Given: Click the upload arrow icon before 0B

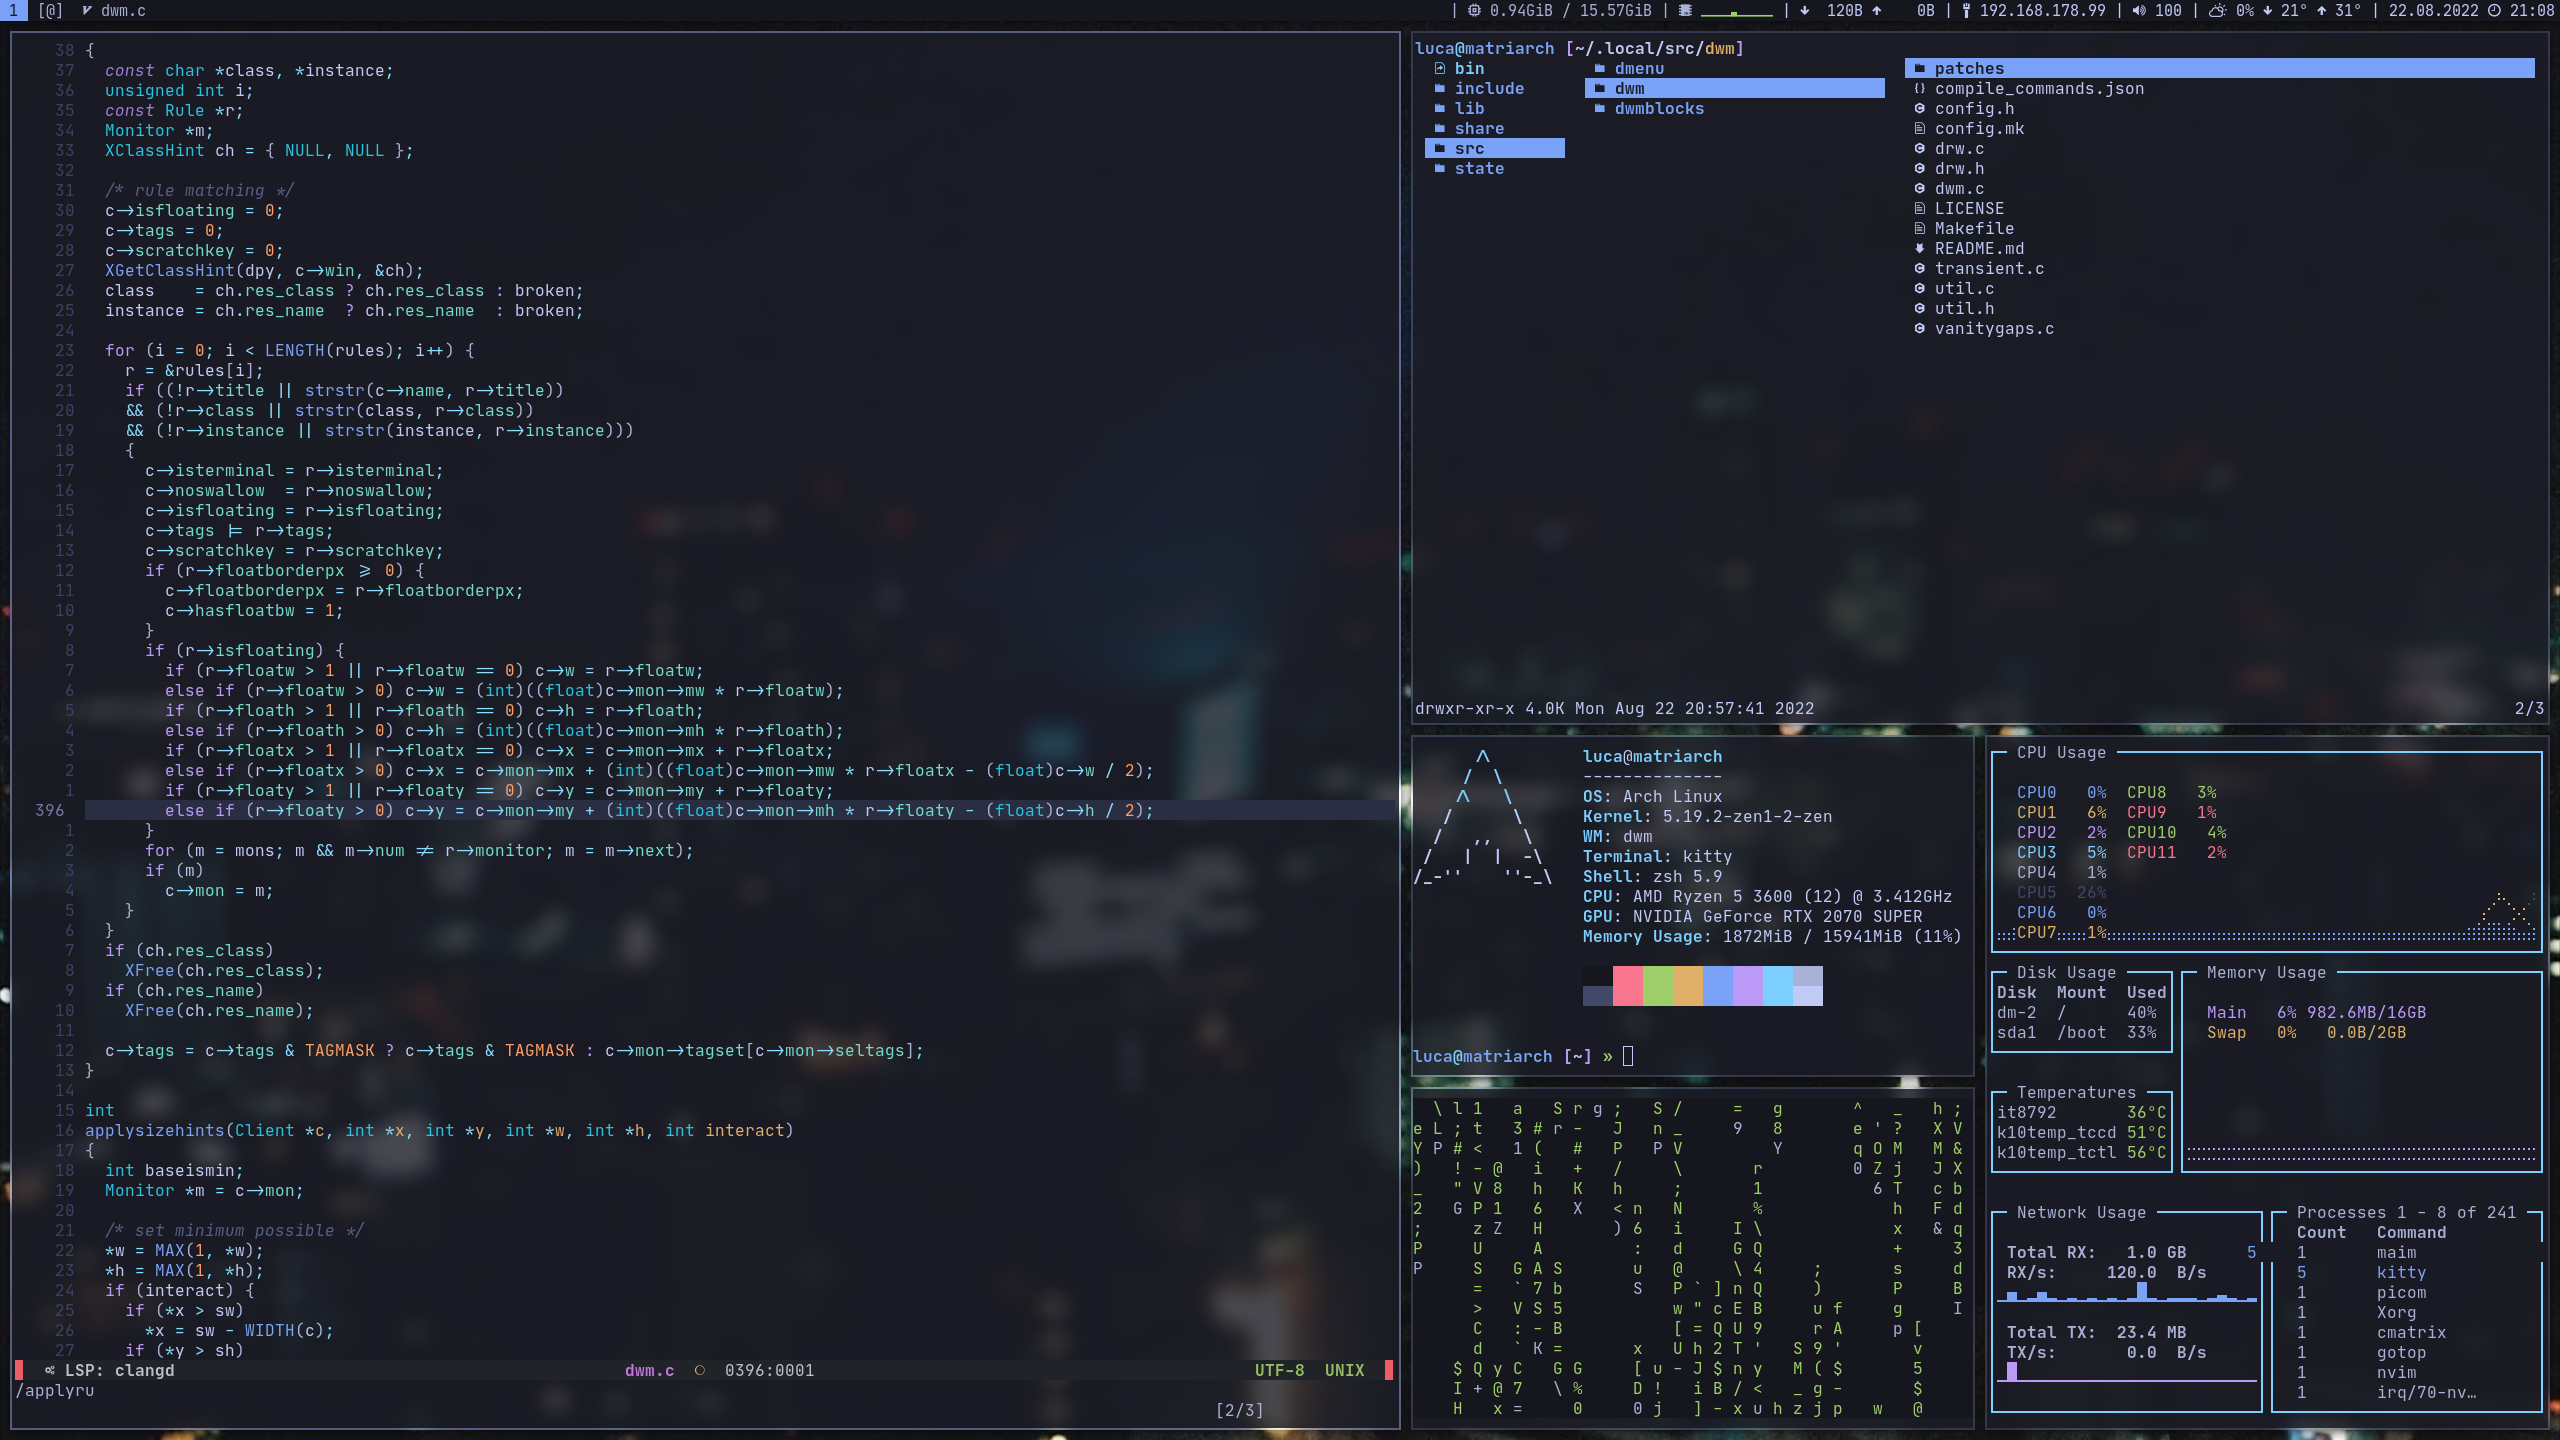Looking at the screenshot, I should (x=1877, y=10).
